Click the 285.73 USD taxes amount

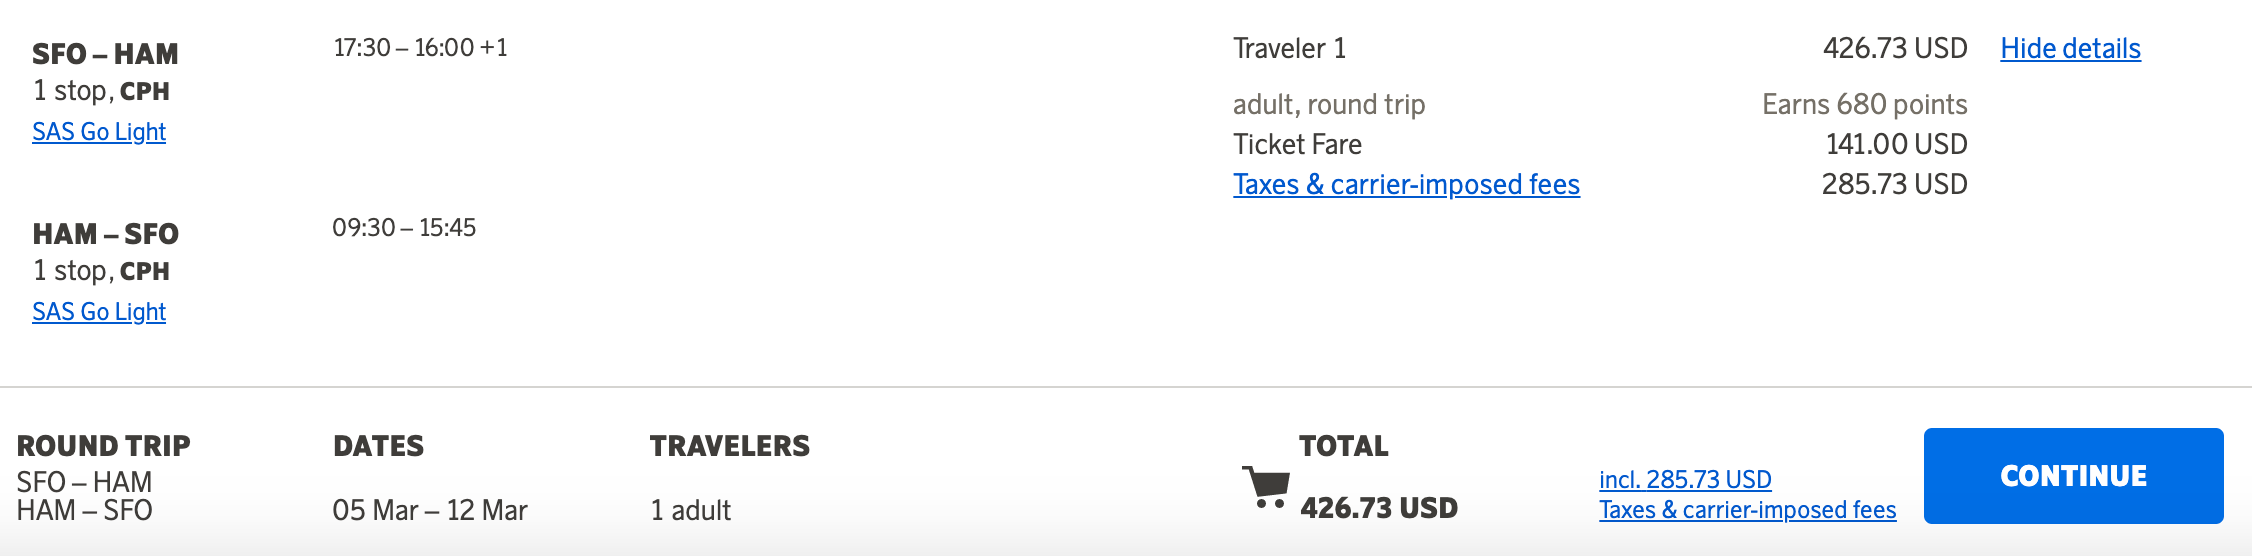click(1894, 184)
